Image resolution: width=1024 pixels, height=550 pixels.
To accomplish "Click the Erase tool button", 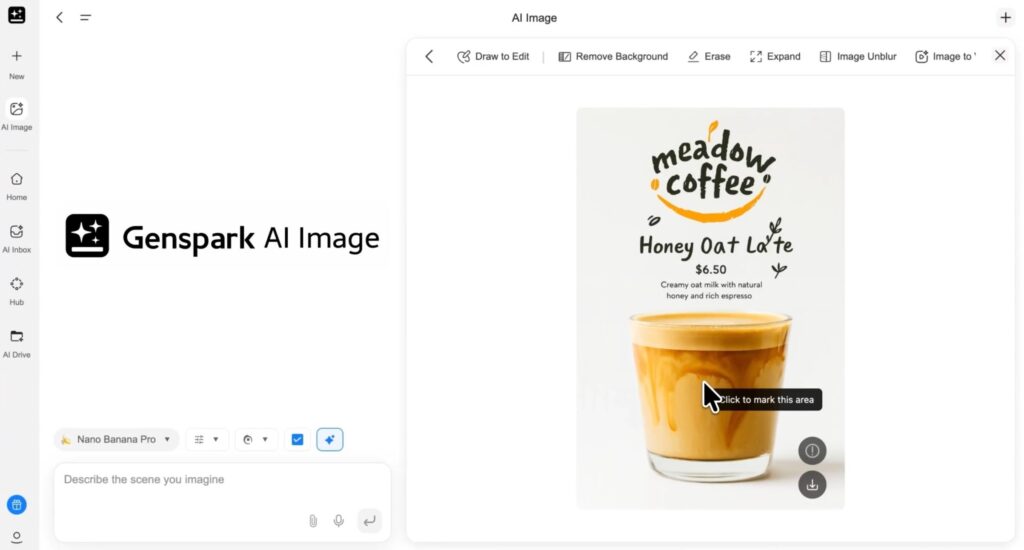I will pyautogui.click(x=709, y=57).
